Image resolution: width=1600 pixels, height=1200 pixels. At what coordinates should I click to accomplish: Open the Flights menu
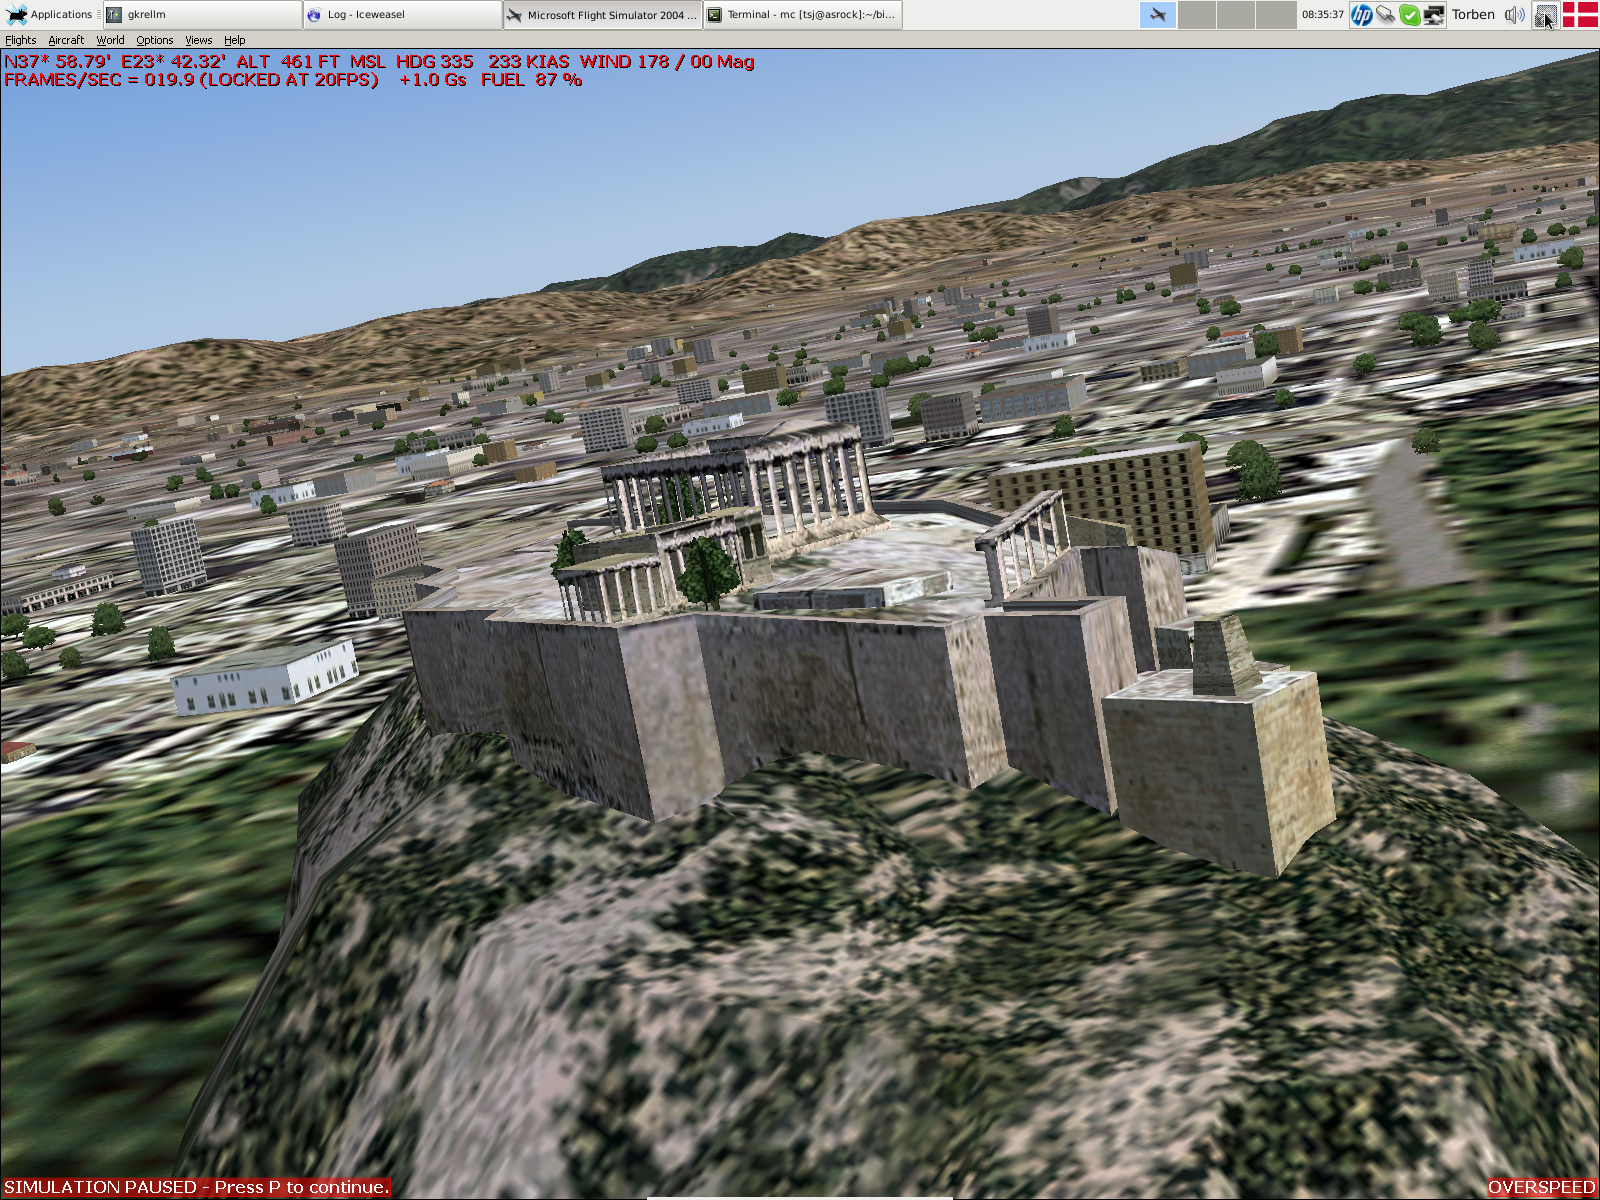[20, 40]
